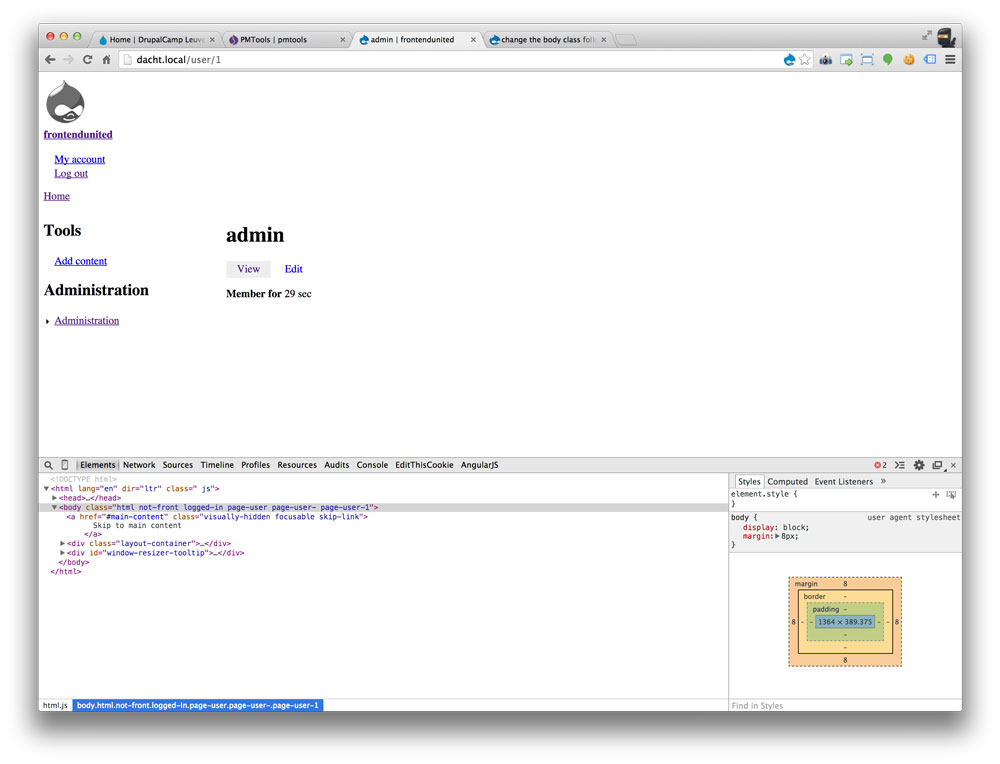Undock DevTools into separate window
The image size is (1000, 764).
tap(937, 464)
